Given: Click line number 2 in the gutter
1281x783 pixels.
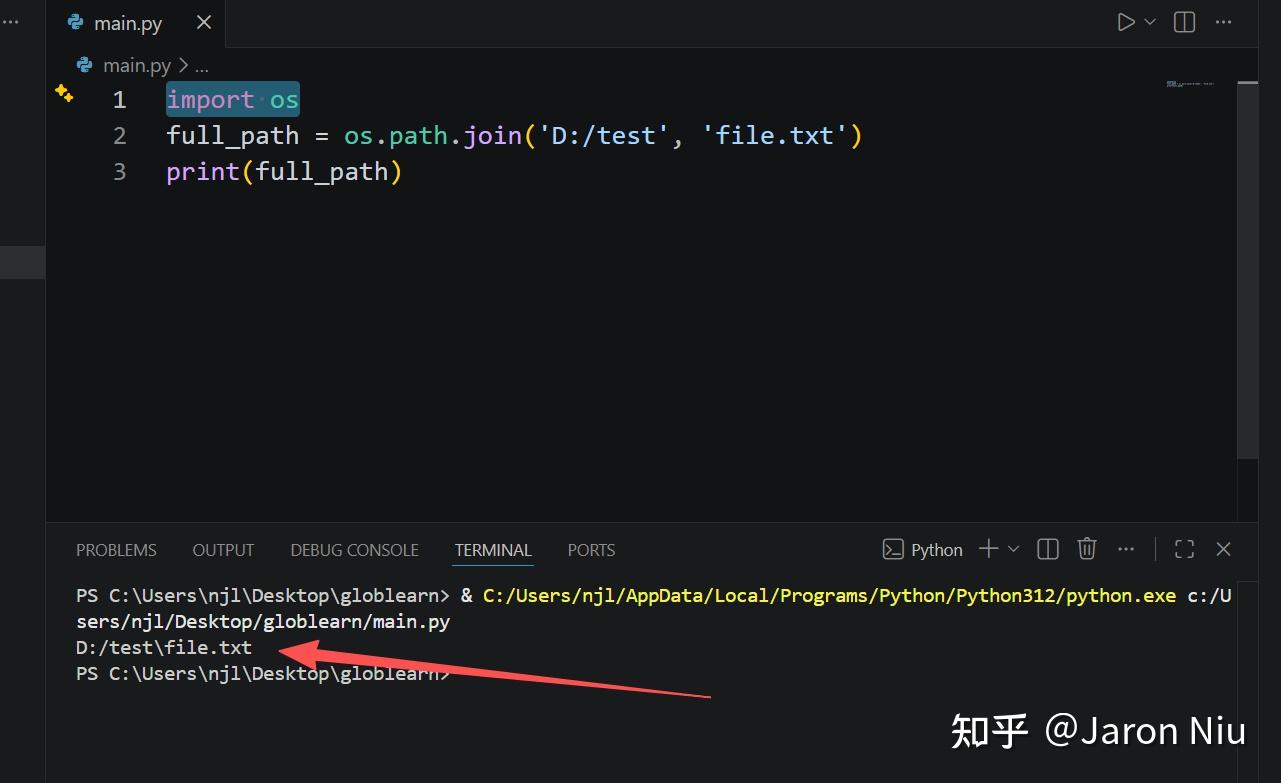Looking at the screenshot, I should (x=120, y=135).
